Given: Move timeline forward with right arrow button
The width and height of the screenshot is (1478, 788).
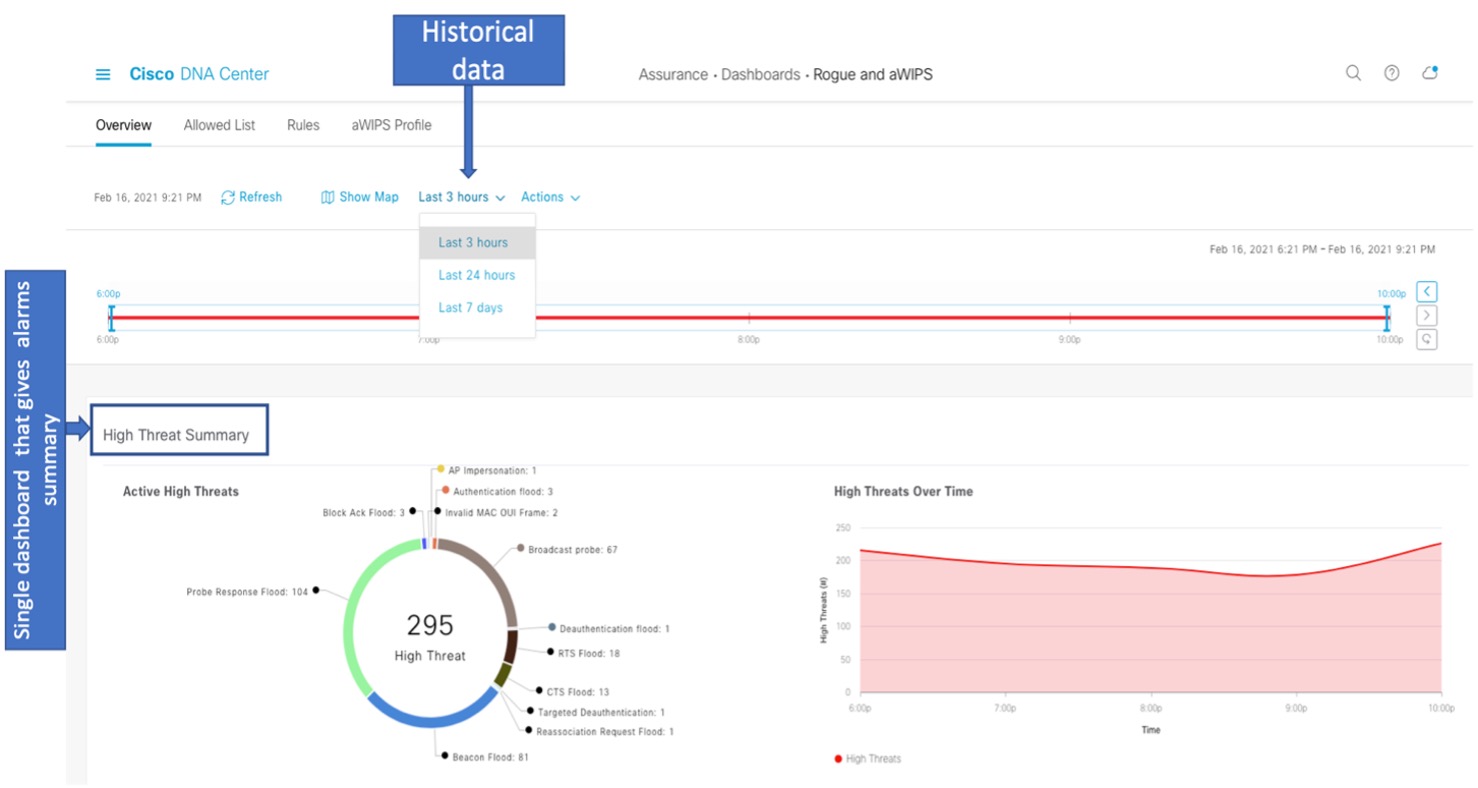Looking at the screenshot, I should click(x=1427, y=316).
